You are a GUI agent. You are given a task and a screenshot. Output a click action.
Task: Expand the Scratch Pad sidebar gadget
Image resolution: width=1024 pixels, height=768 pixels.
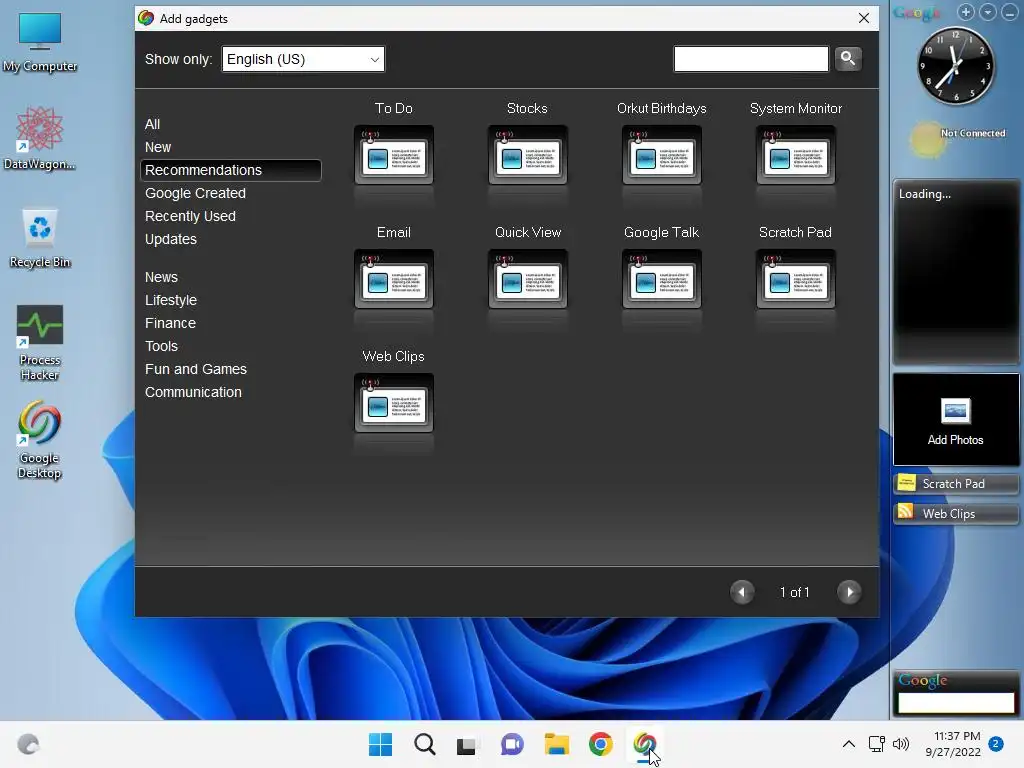[x=955, y=484]
